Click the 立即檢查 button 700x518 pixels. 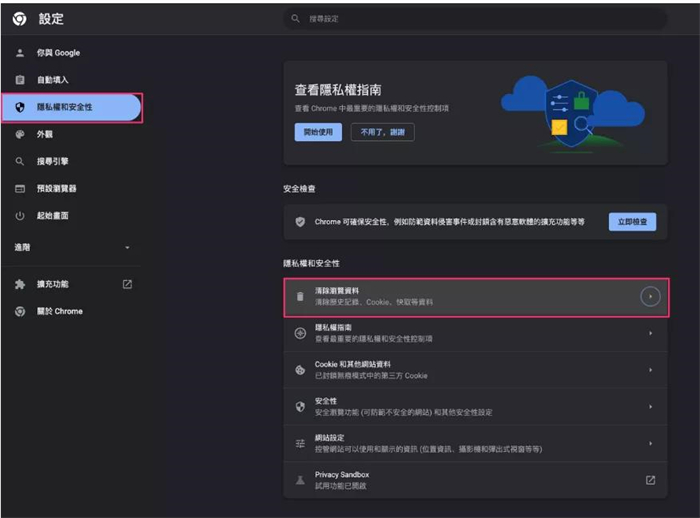pyautogui.click(x=632, y=222)
